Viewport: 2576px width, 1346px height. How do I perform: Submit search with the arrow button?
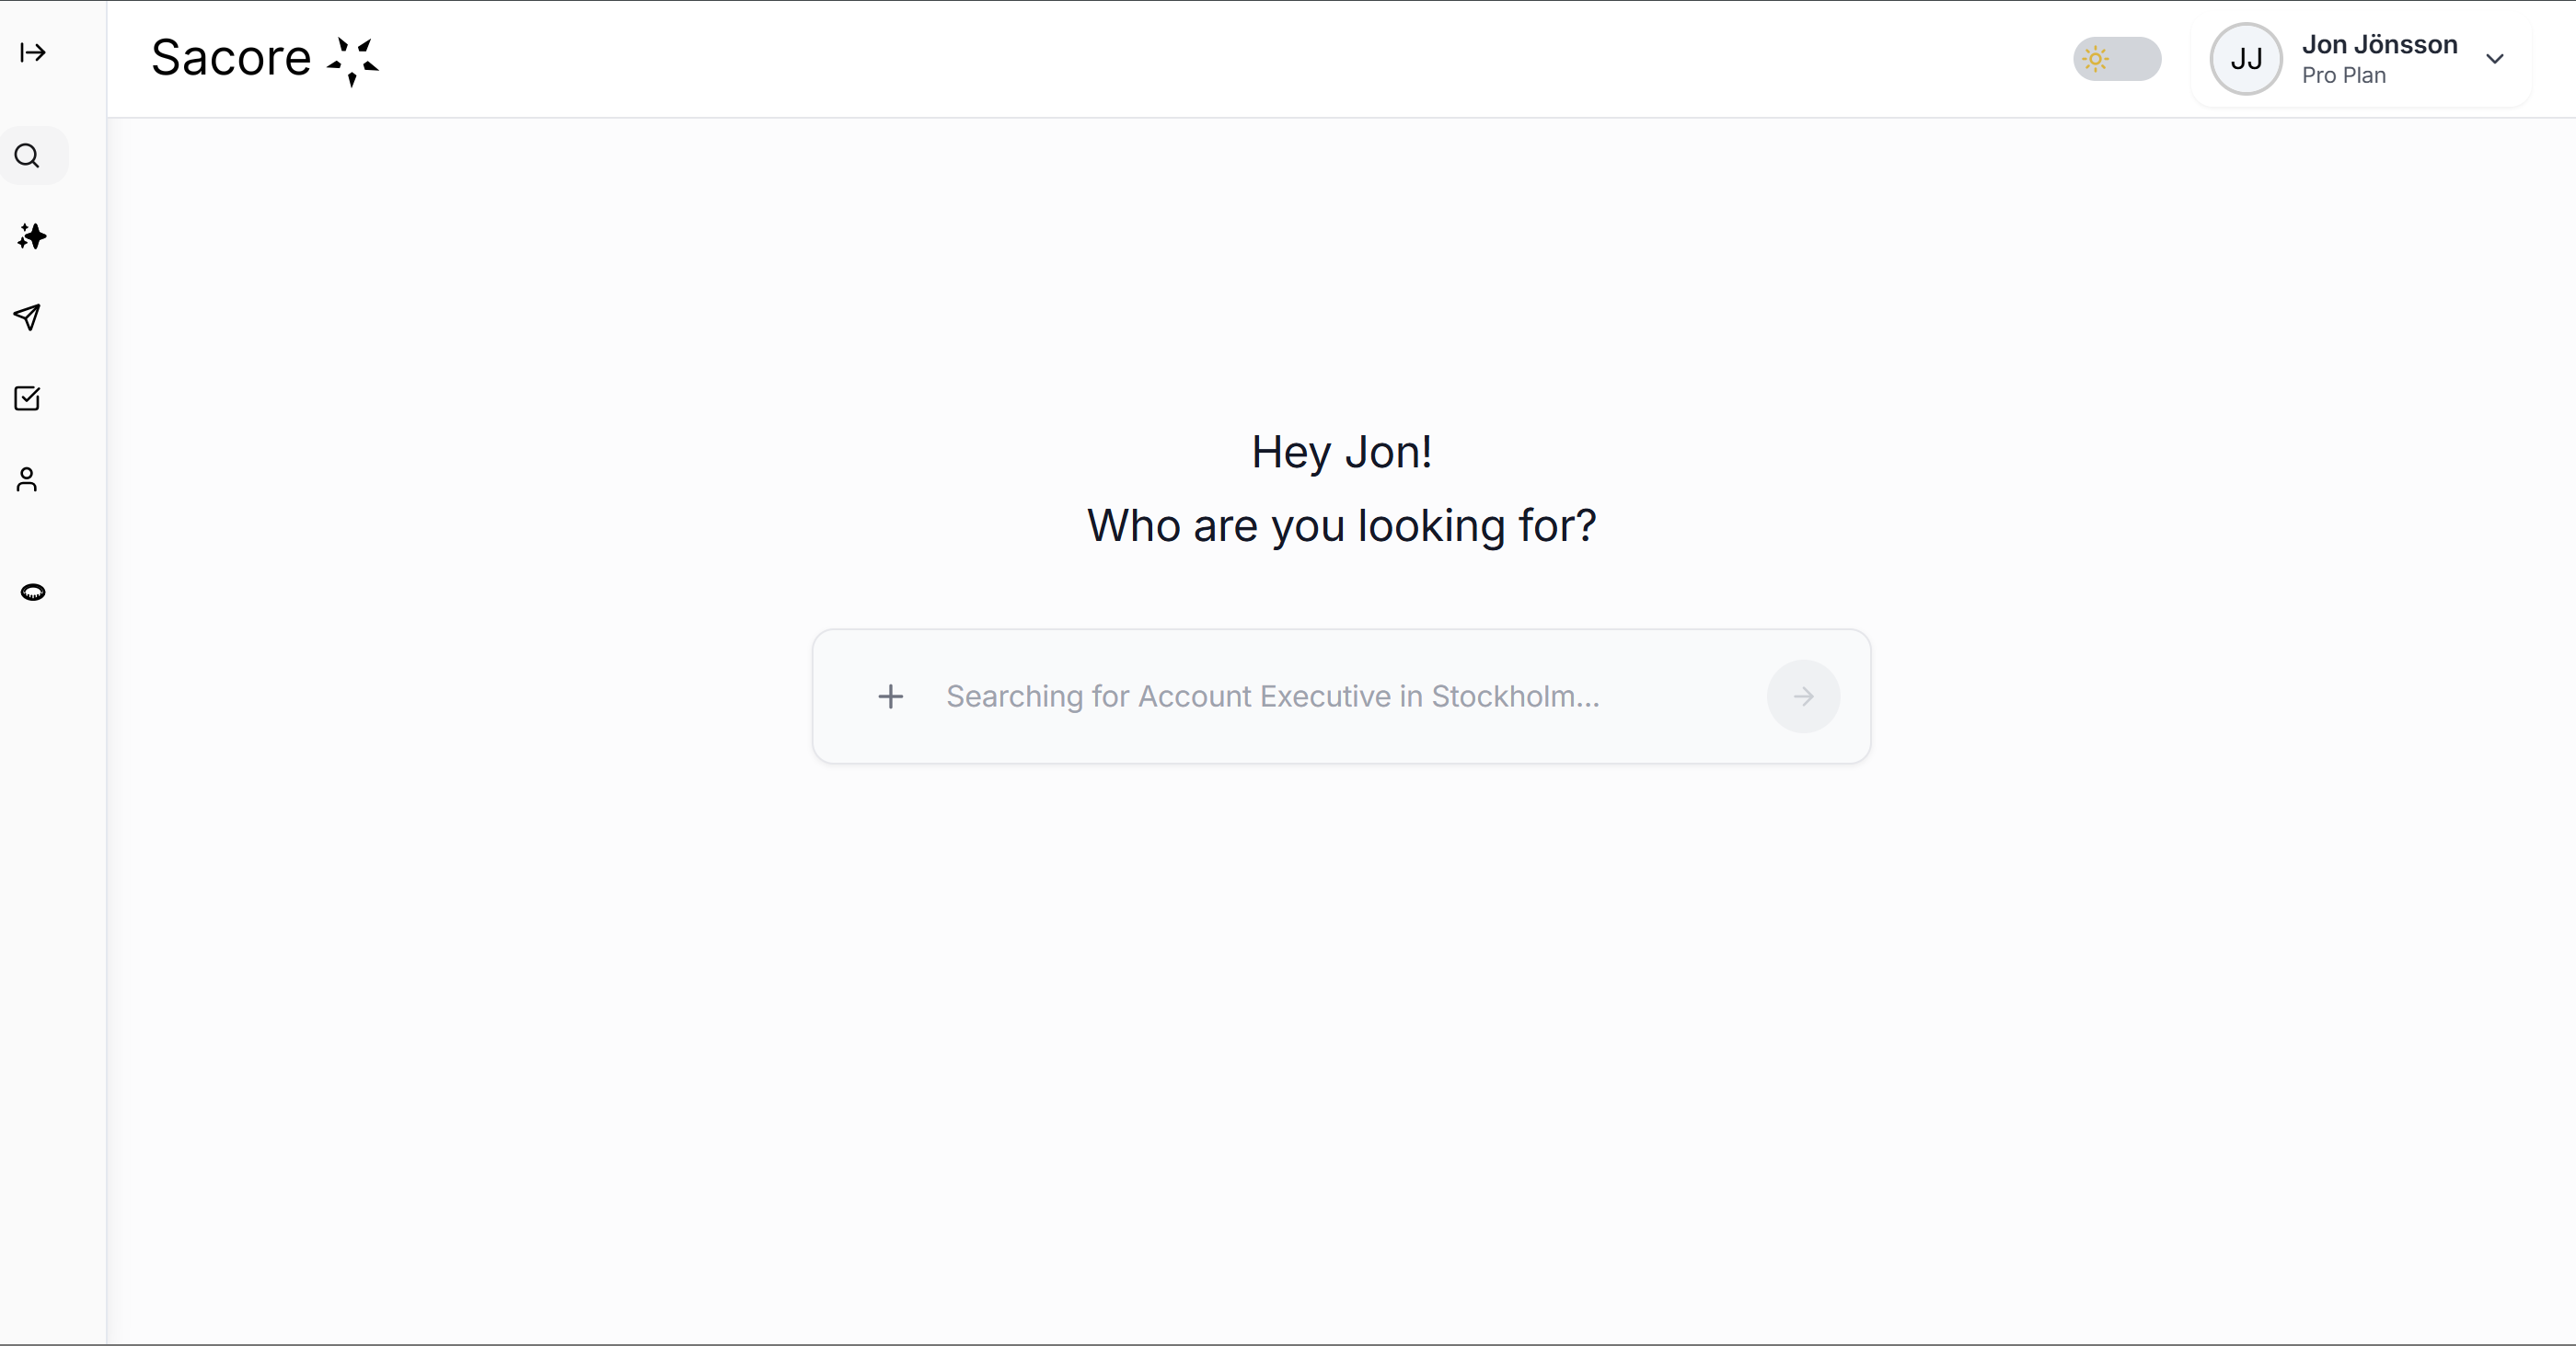point(1802,697)
